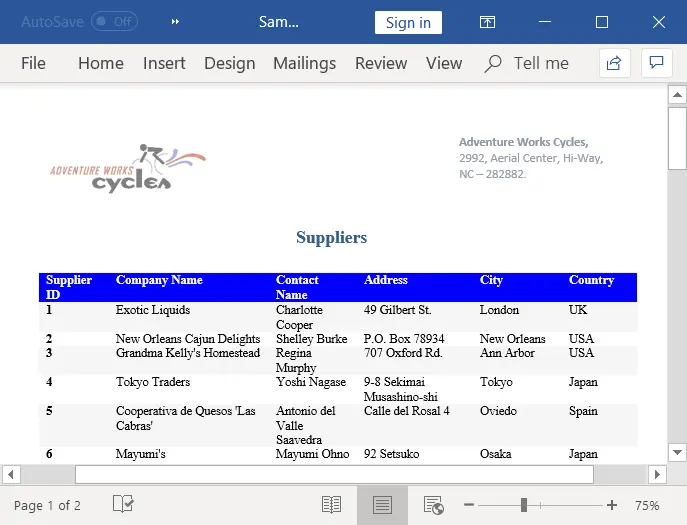Click the vertical scrollbar up arrow

click(x=677, y=95)
